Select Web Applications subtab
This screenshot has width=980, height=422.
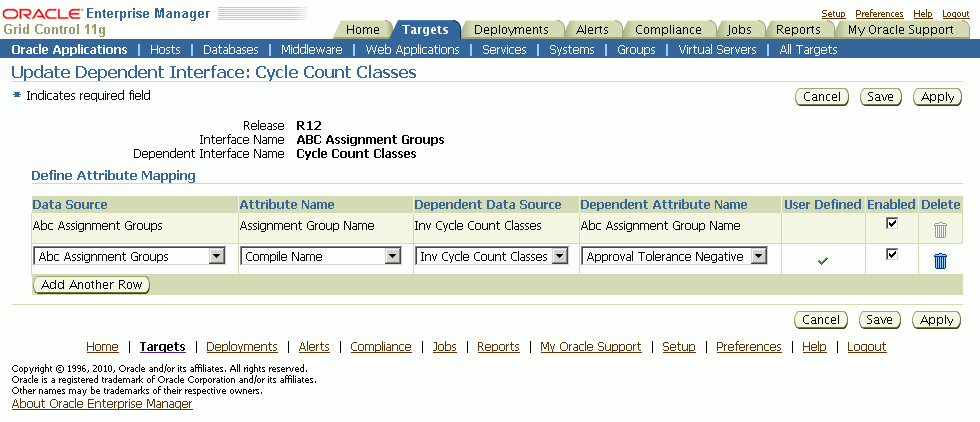[412, 49]
